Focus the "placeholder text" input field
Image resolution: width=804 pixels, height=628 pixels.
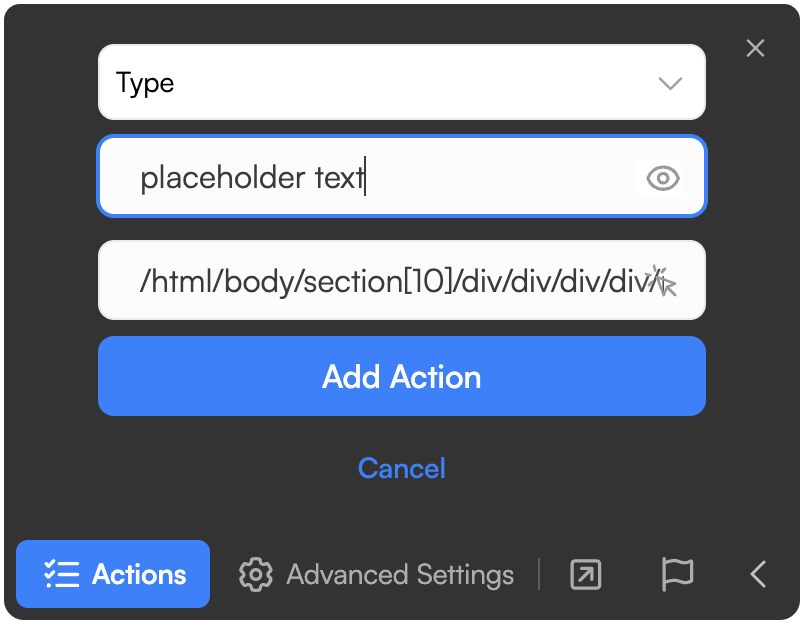(380, 178)
